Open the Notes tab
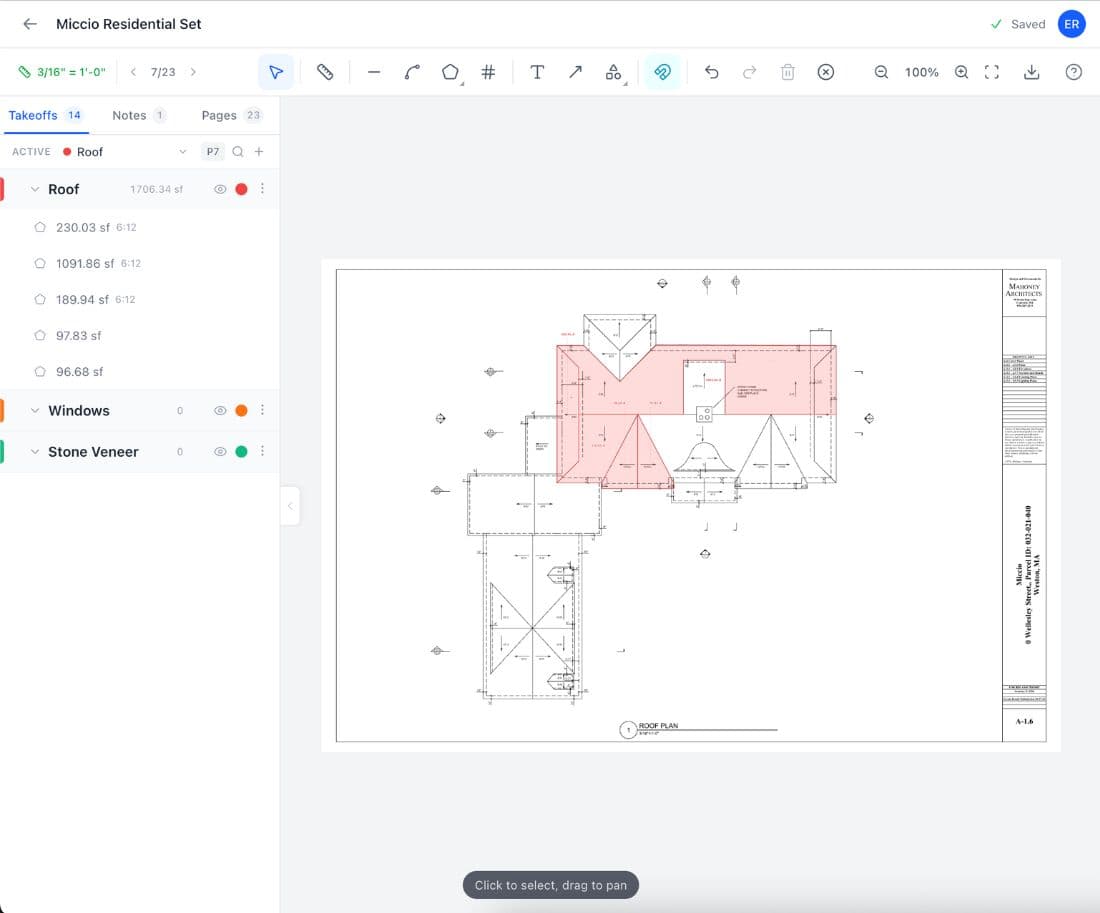This screenshot has height=913, width=1100. click(131, 115)
